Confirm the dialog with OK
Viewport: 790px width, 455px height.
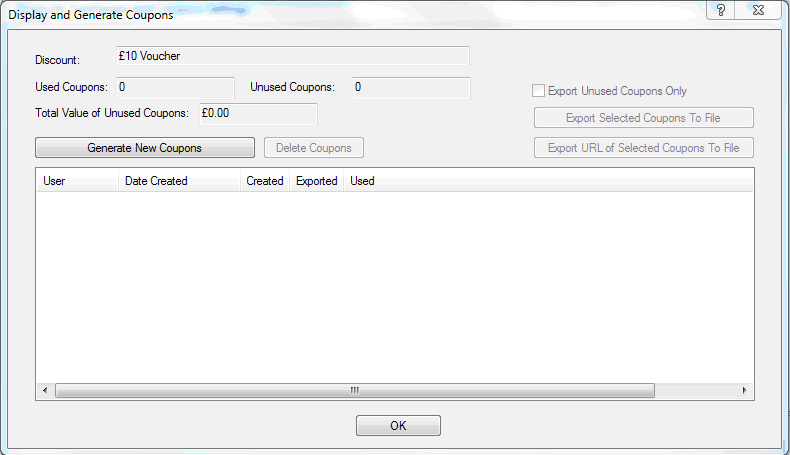tap(398, 426)
